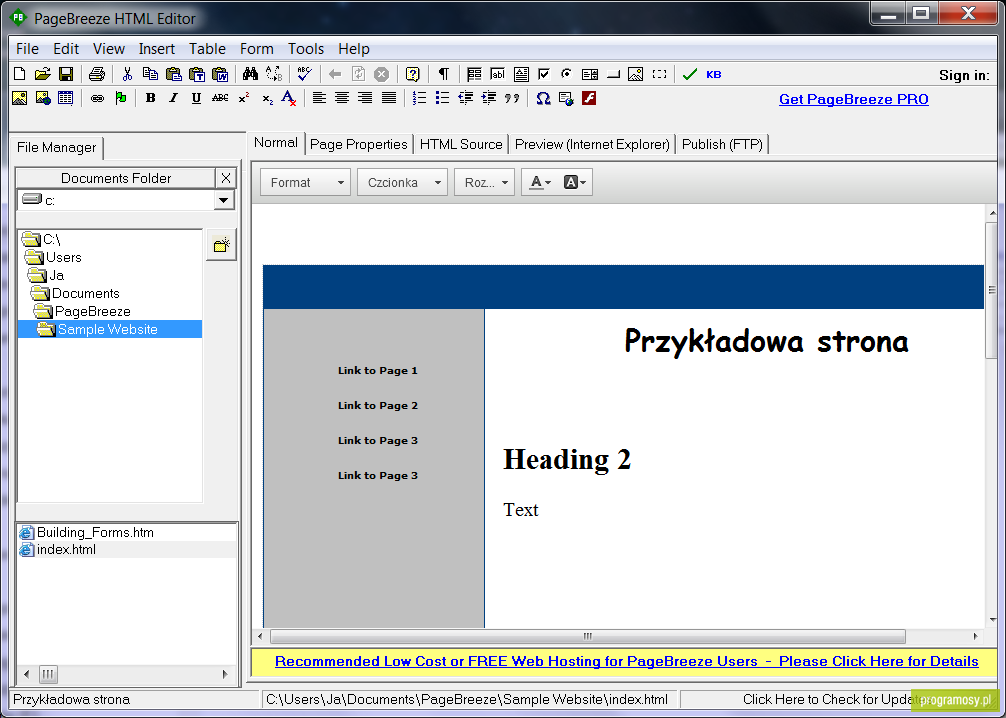1006x718 pixels.
Task: Insert a bulleted list
Action: 442,98
